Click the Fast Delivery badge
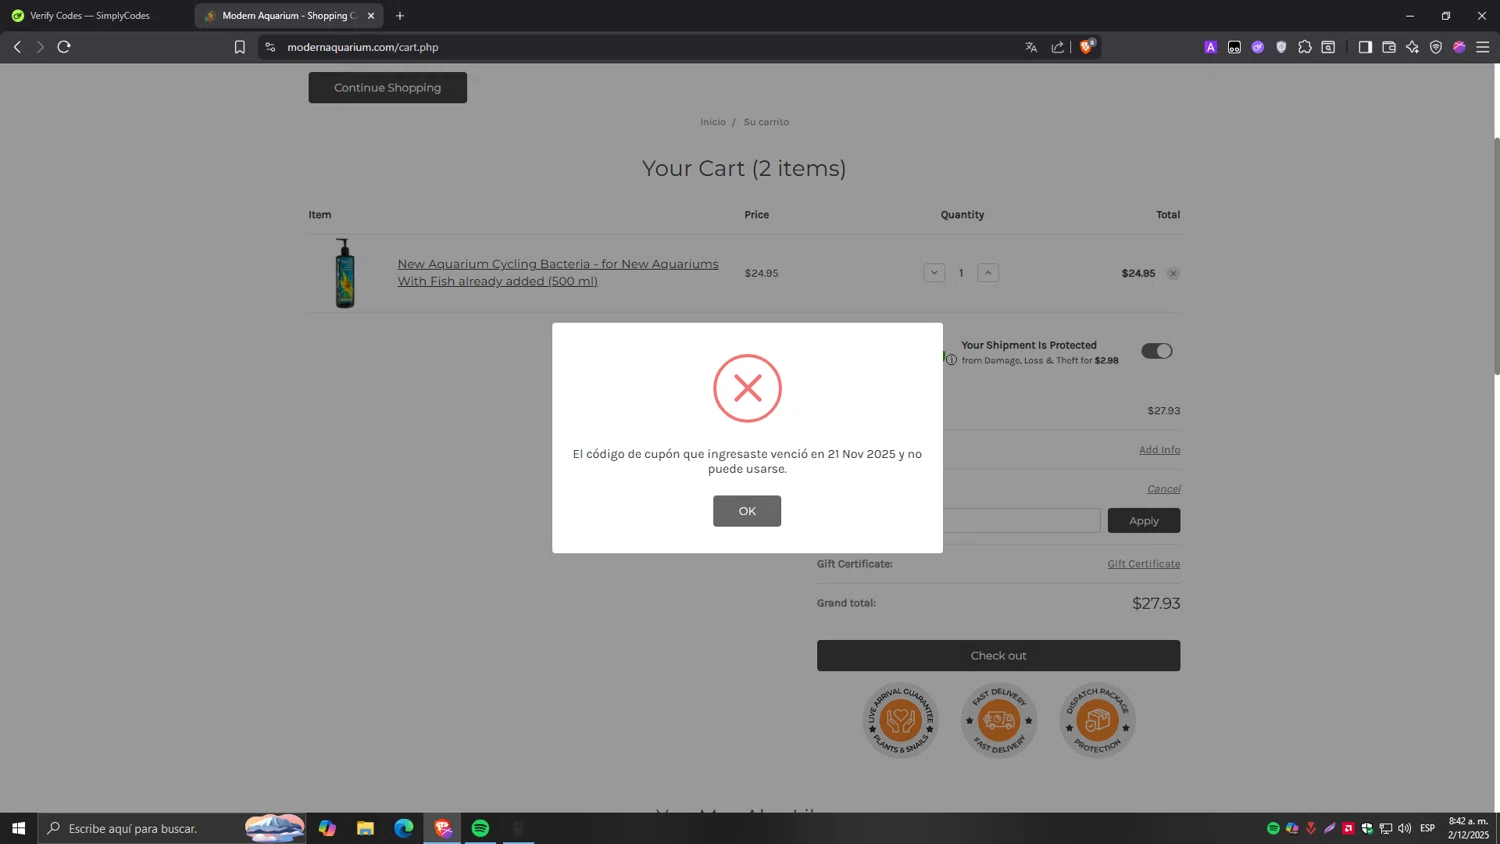Viewport: 1500px width, 844px height. click(x=998, y=720)
